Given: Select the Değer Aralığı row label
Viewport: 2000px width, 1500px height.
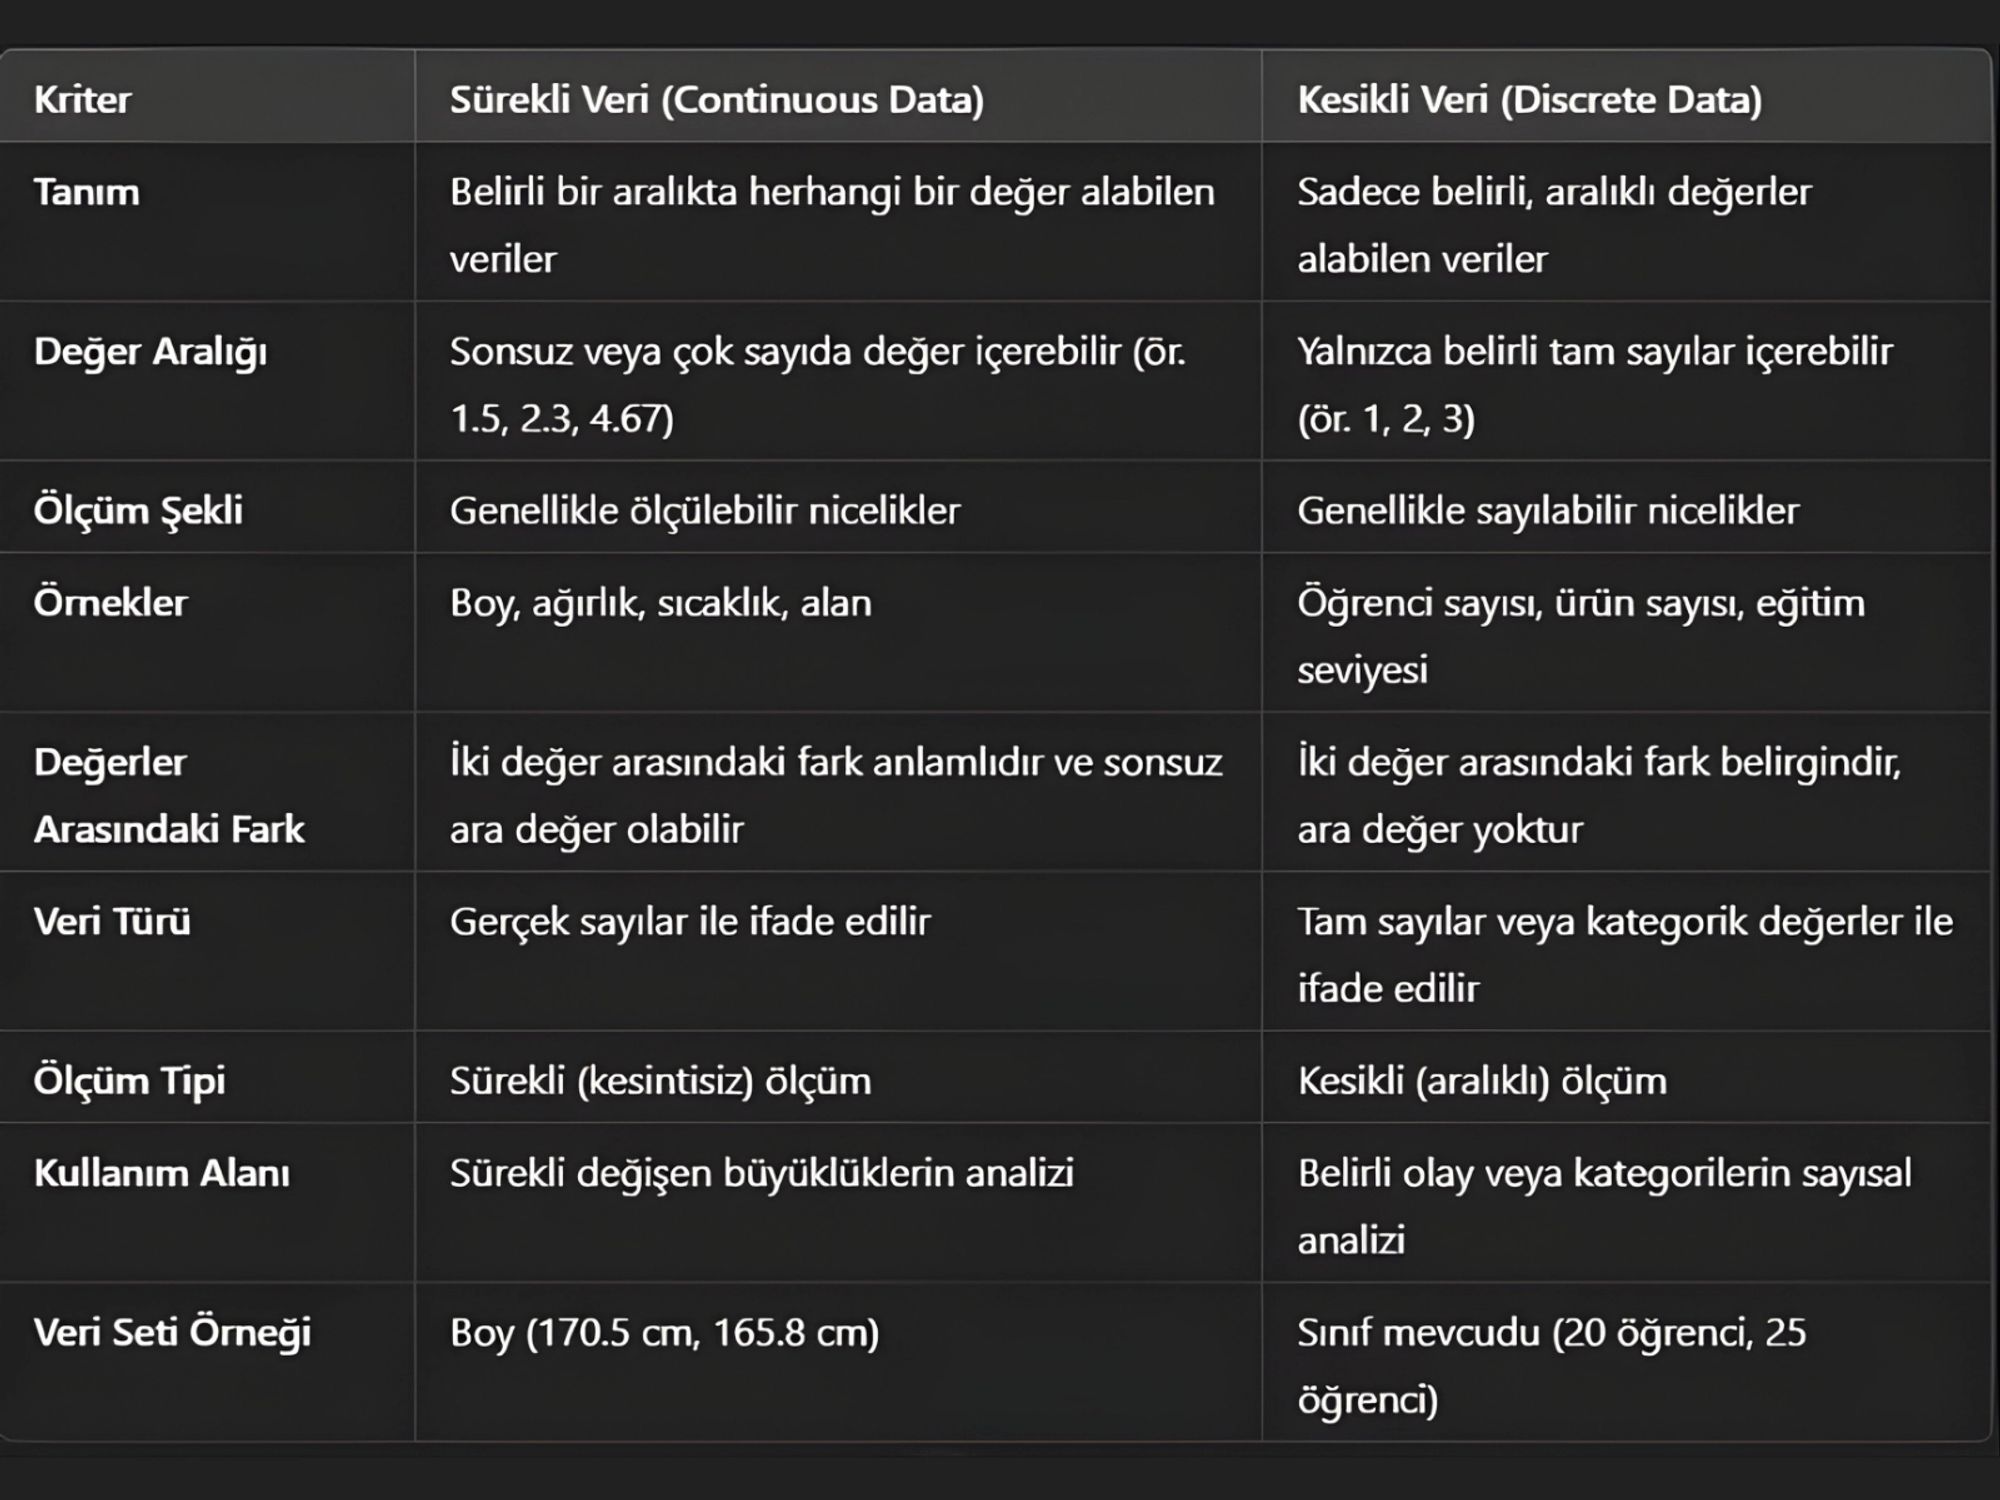Looking at the screenshot, I should [x=150, y=352].
